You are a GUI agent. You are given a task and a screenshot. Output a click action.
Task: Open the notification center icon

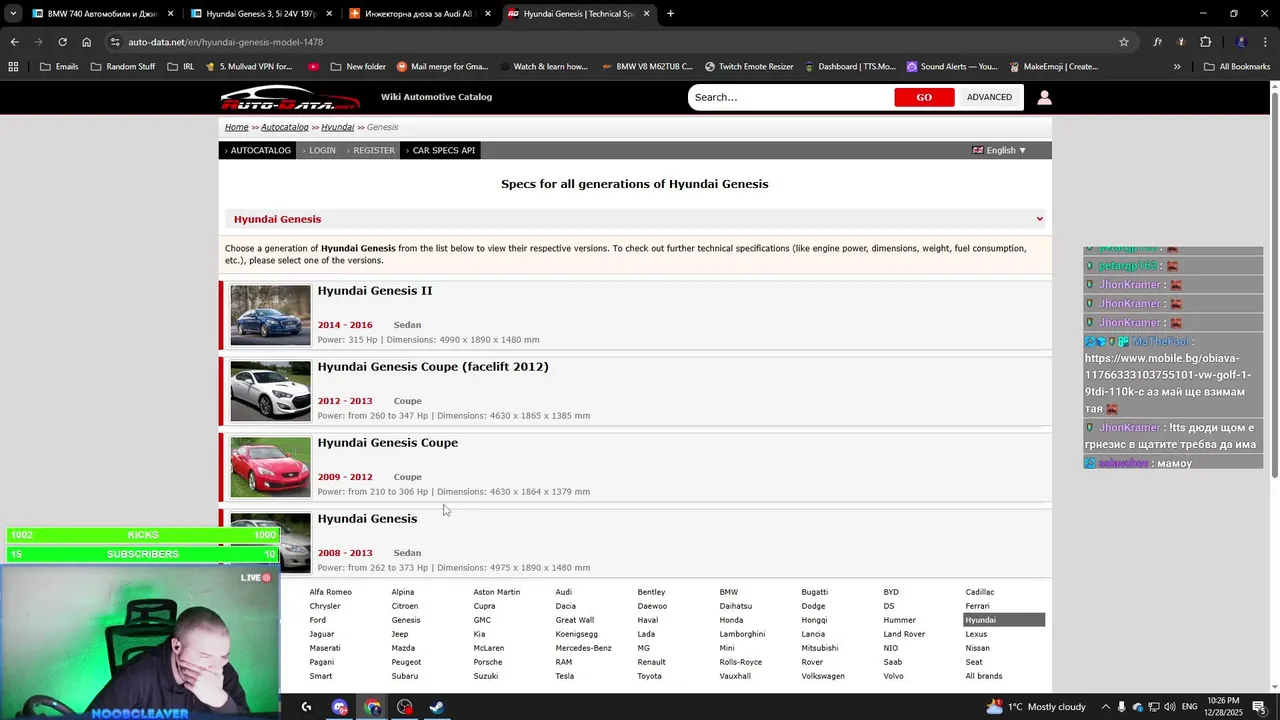[1259, 707]
